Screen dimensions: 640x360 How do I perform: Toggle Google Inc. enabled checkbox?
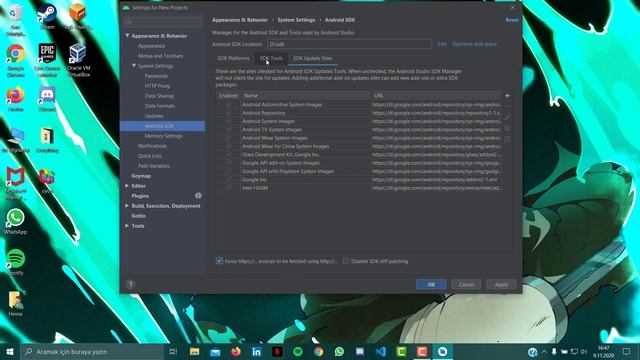click(x=228, y=180)
